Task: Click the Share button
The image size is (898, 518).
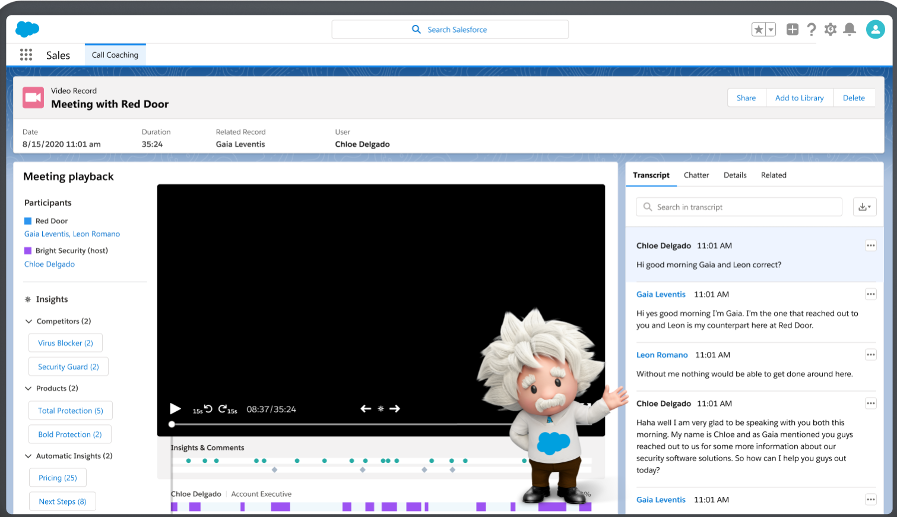Action: [x=746, y=98]
